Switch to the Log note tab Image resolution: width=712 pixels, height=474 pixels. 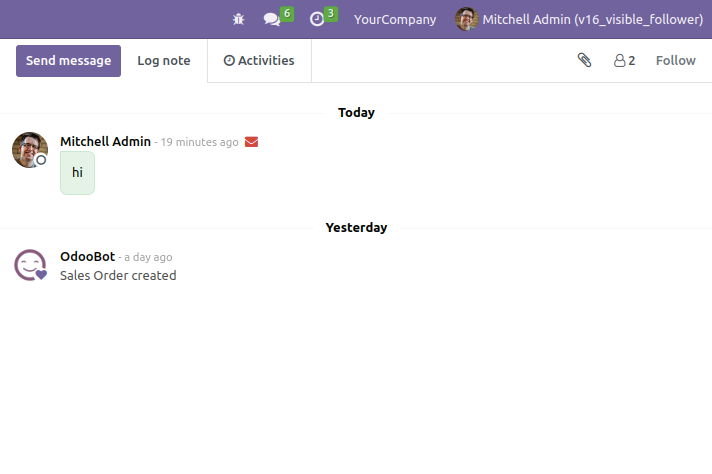coord(164,61)
